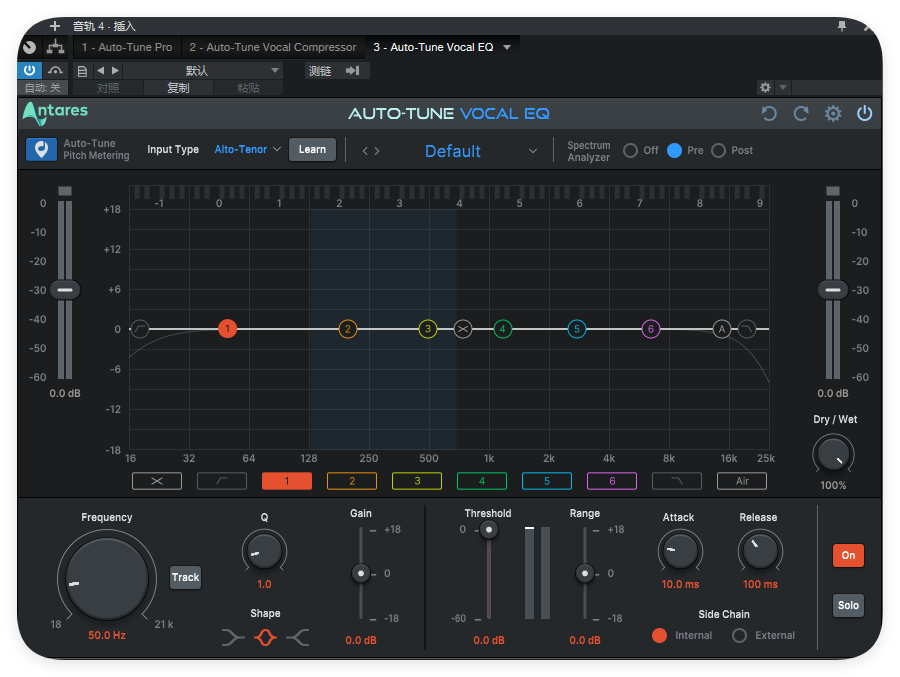Open the routing tree icon
900x677 pixels.
[56, 47]
